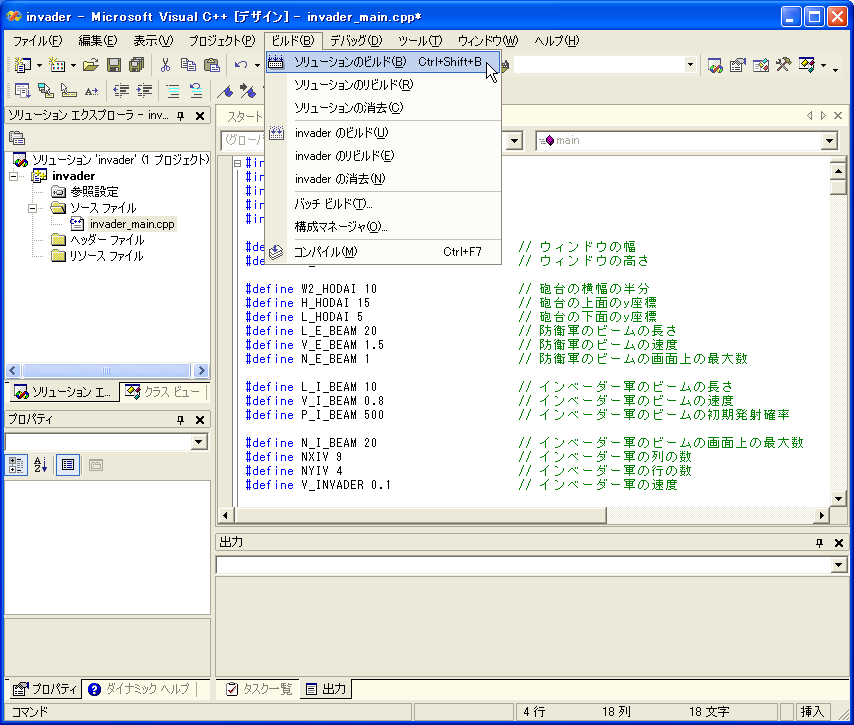Collapse the #include code outline block

pyautogui.click(x=237, y=163)
